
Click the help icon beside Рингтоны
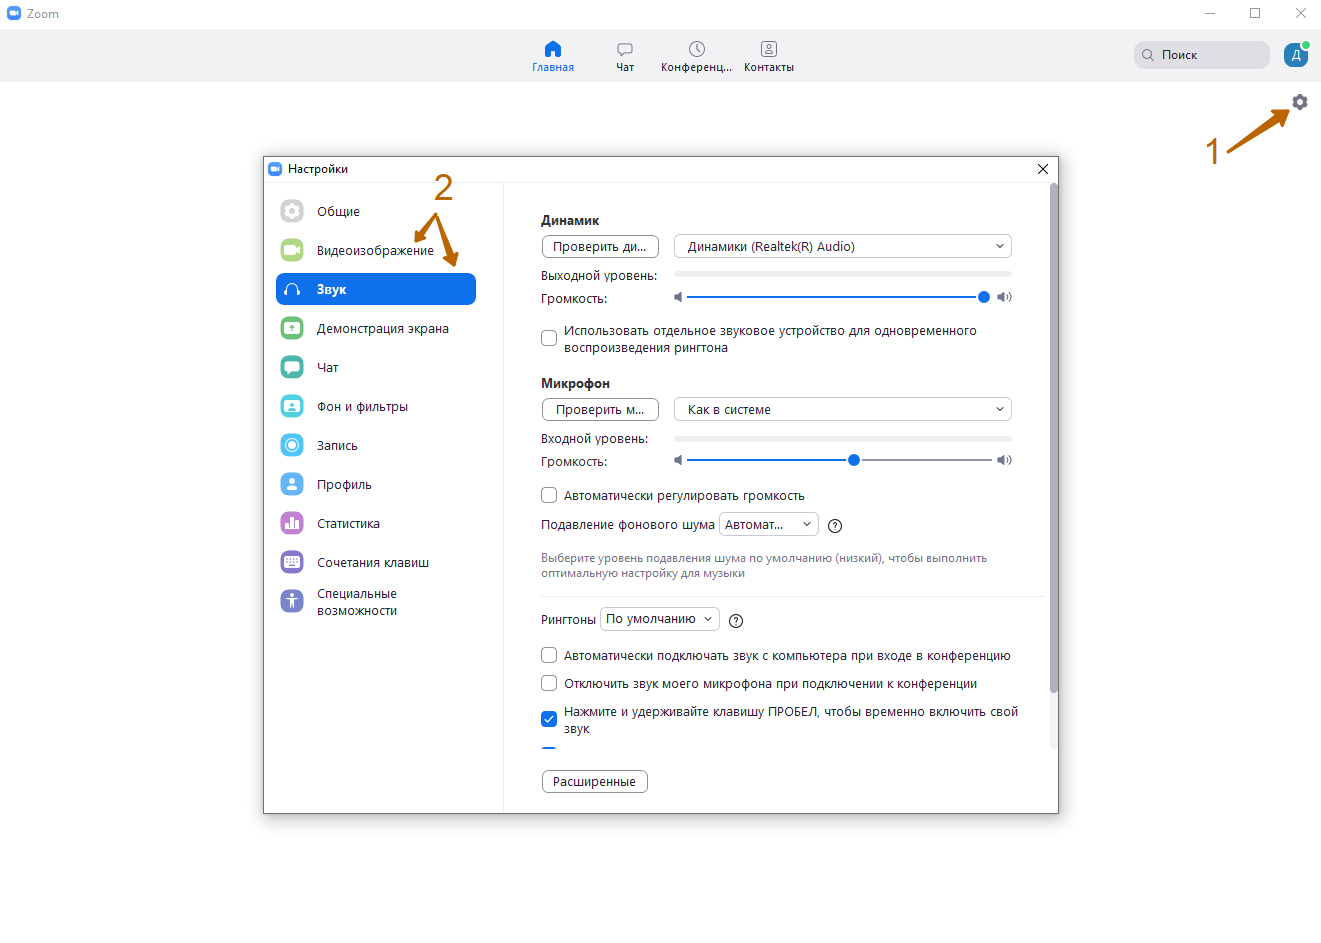tap(736, 621)
